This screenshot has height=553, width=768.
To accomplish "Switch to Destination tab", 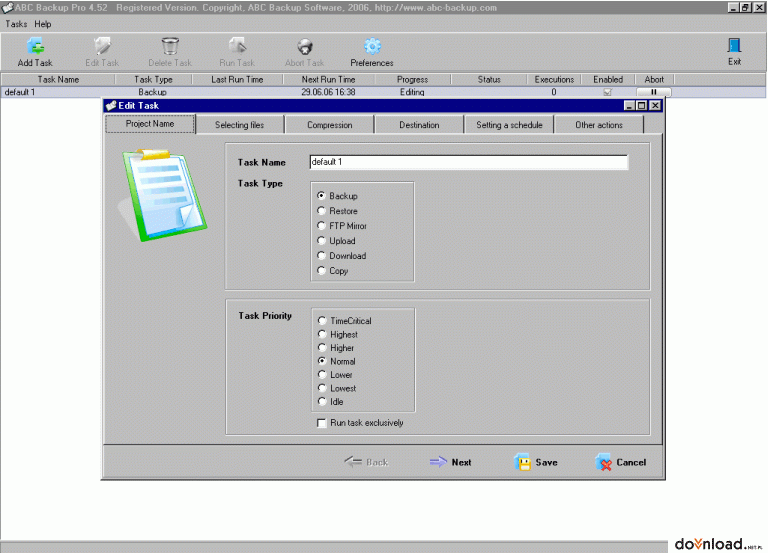I will [419, 125].
